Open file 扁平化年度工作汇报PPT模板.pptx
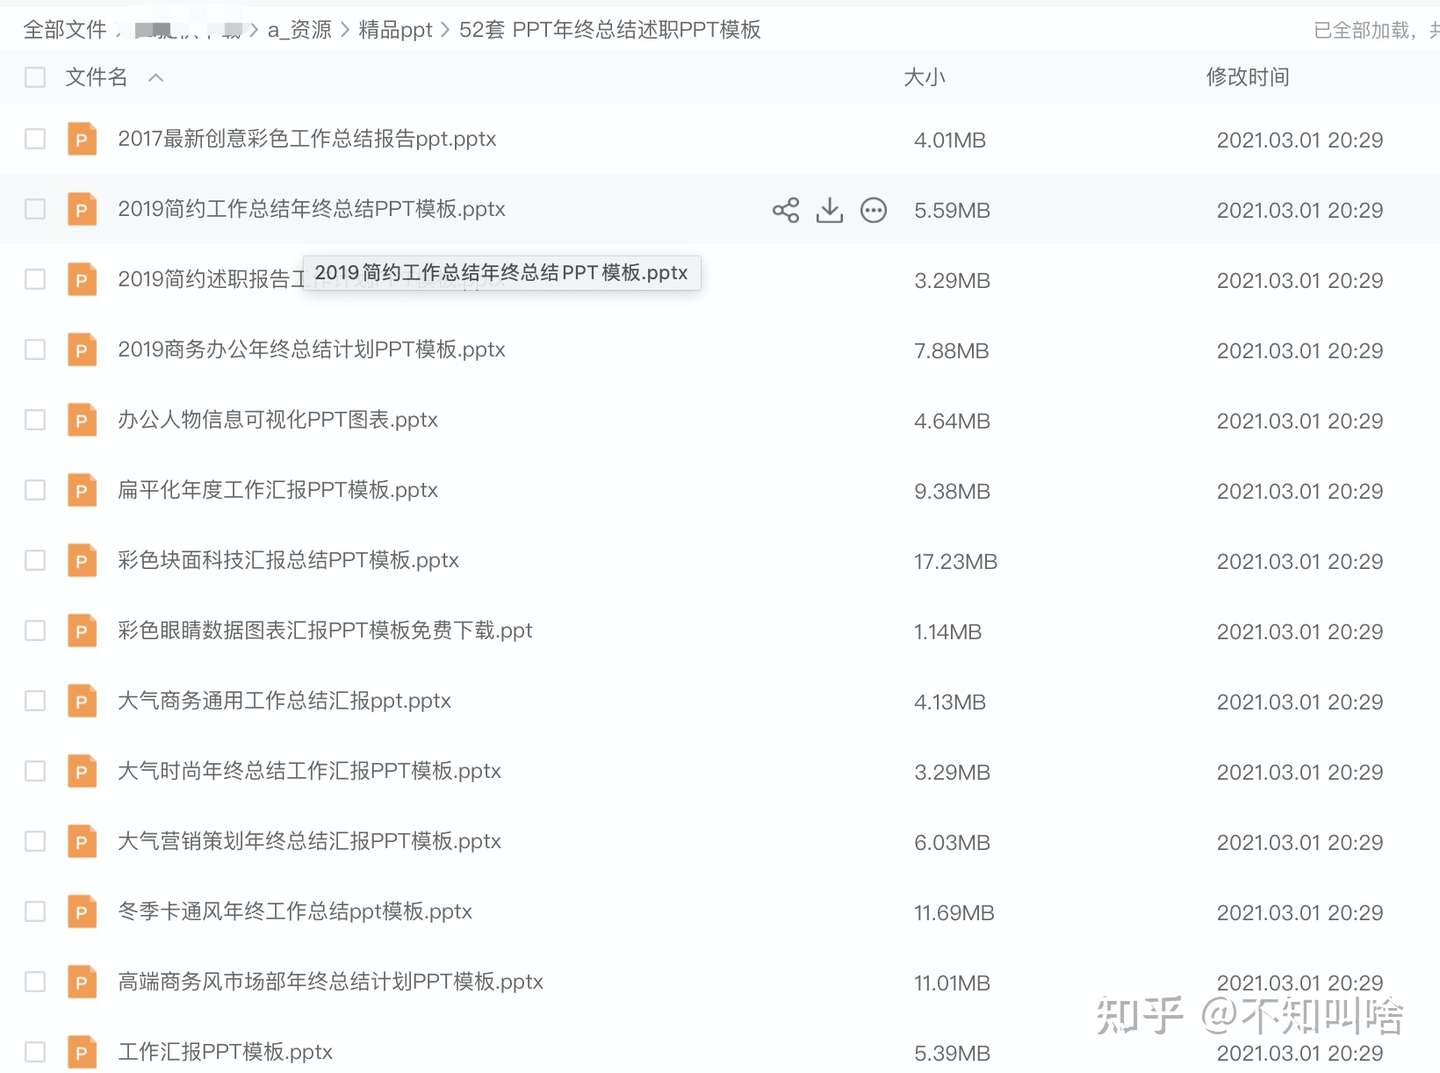The height and width of the screenshot is (1073, 1440). (x=278, y=490)
